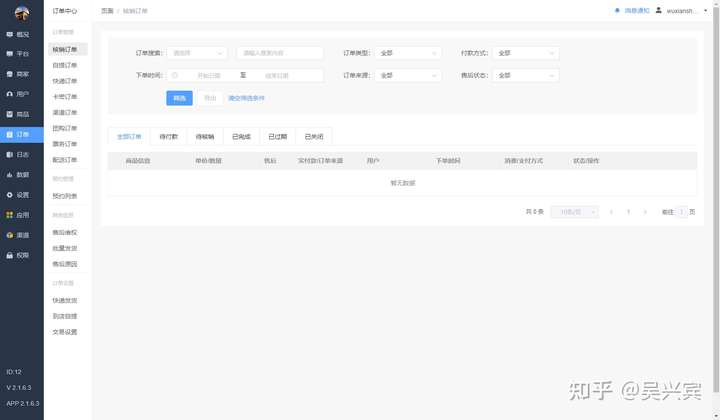
Task: Select 快递订单 in the submenu
Action: tap(65, 81)
